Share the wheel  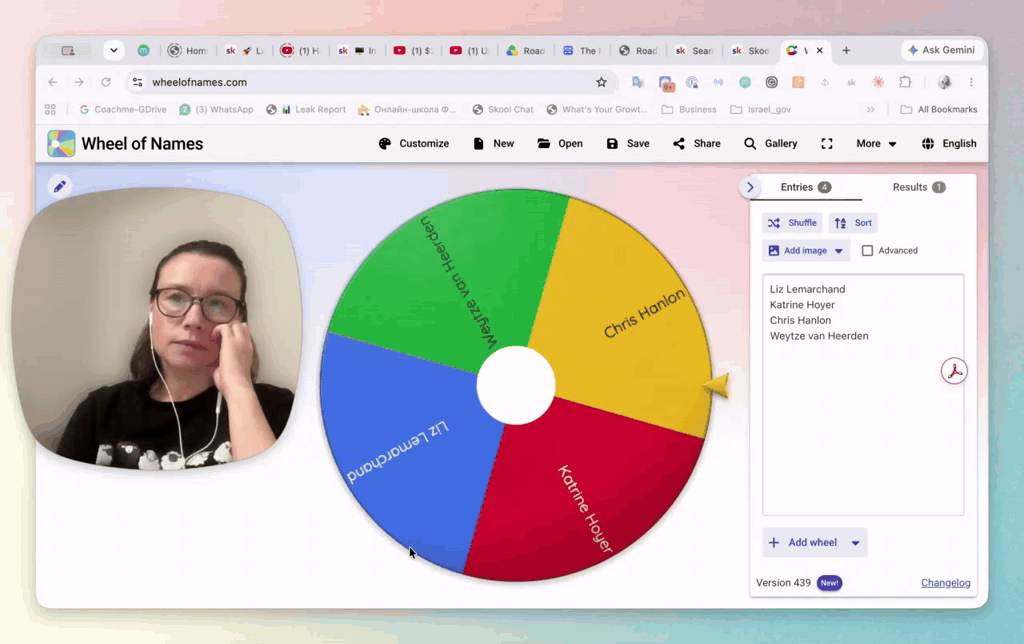tap(697, 144)
